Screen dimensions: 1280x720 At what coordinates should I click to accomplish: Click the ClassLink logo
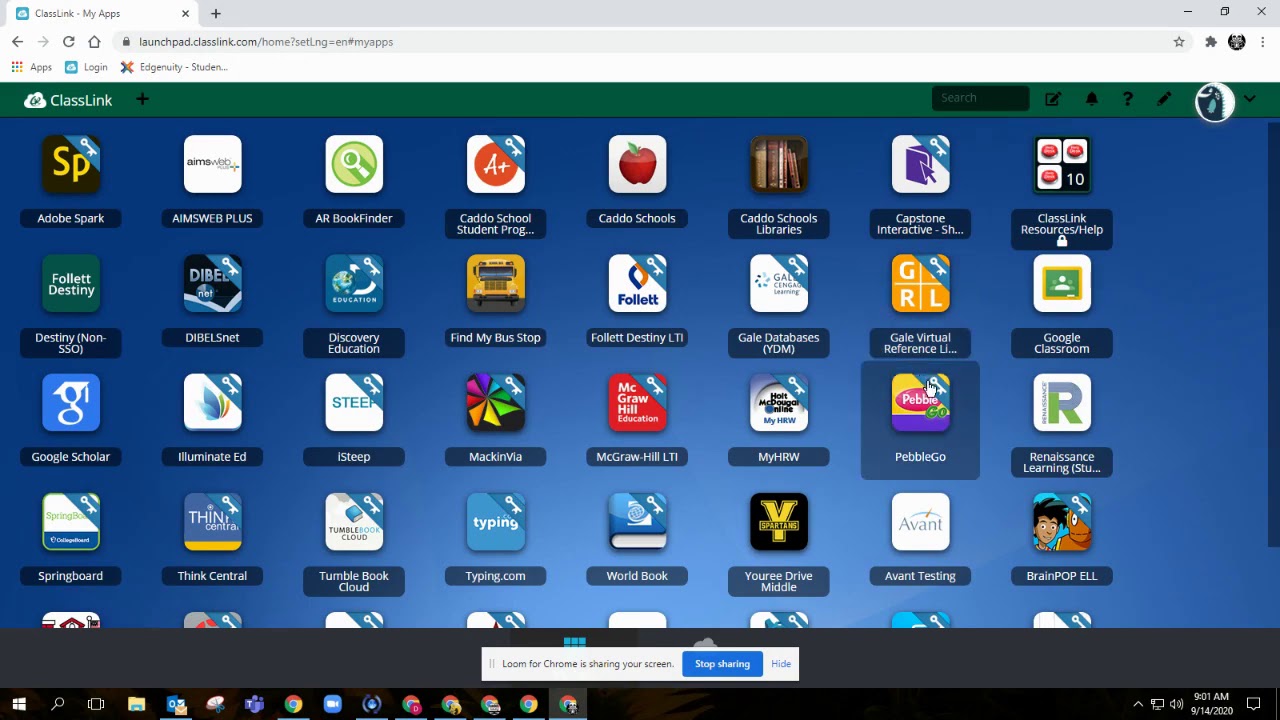click(x=68, y=100)
